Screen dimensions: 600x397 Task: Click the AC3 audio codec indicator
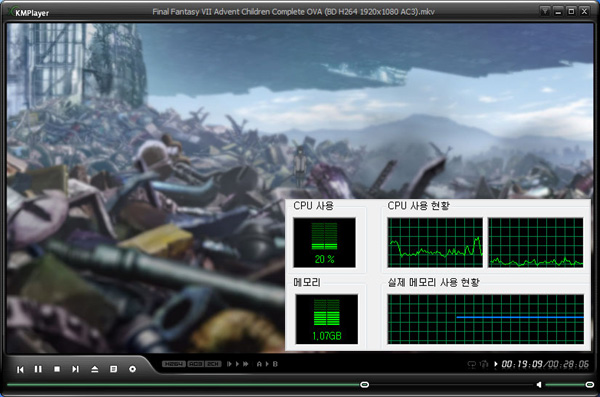point(196,364)
